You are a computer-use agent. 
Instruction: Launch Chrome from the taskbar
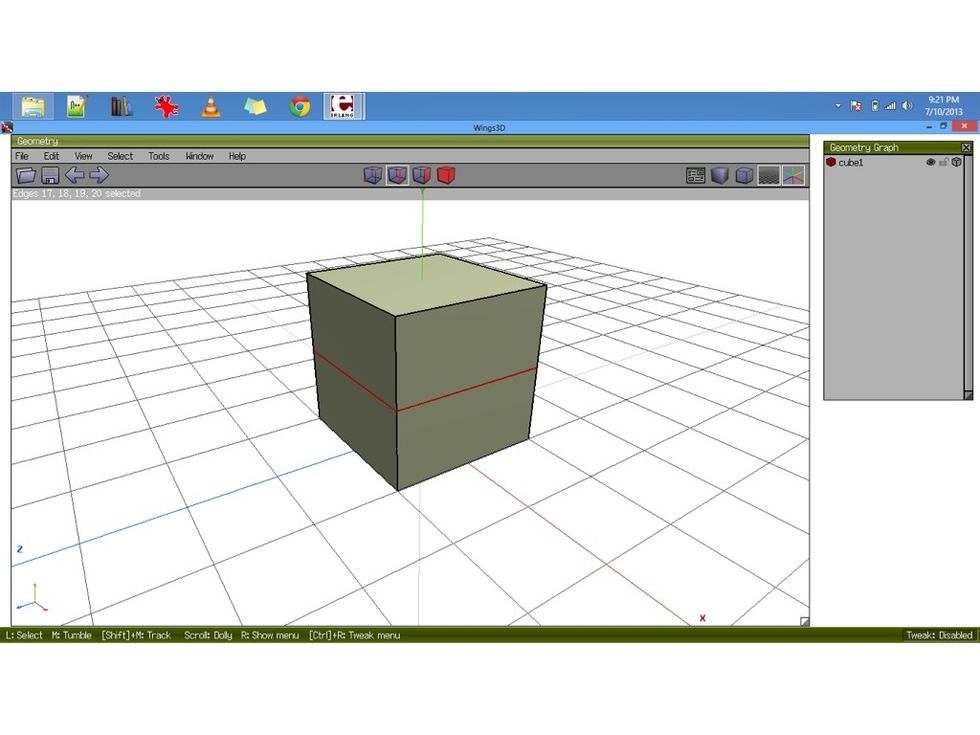tap(299, 105)
